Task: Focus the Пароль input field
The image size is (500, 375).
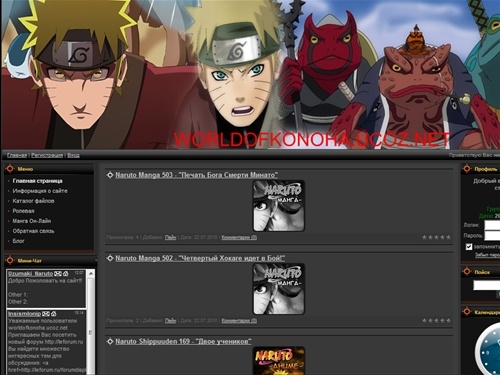Action: coord(492,236)
